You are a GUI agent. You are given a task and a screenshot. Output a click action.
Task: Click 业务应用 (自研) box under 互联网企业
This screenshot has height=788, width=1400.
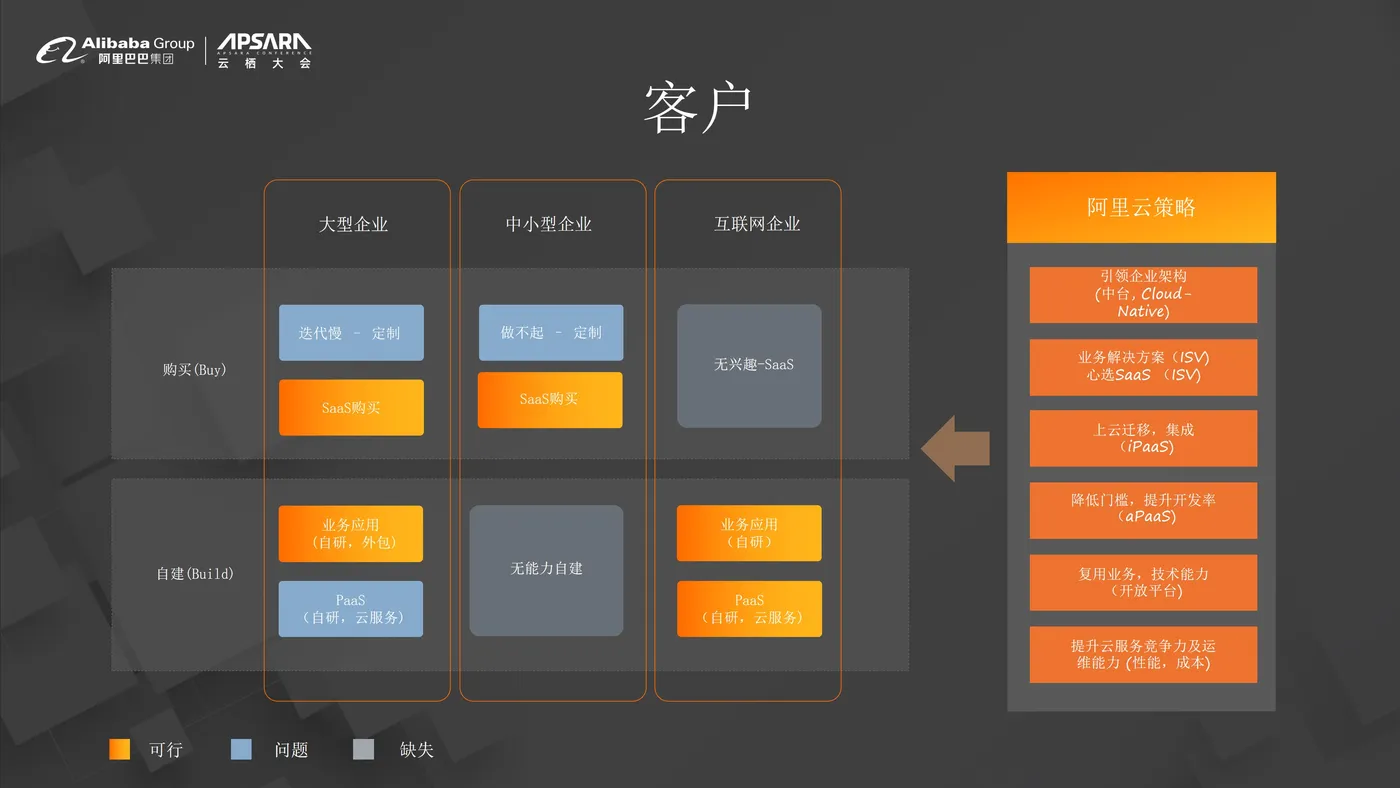tap(750, 533)
